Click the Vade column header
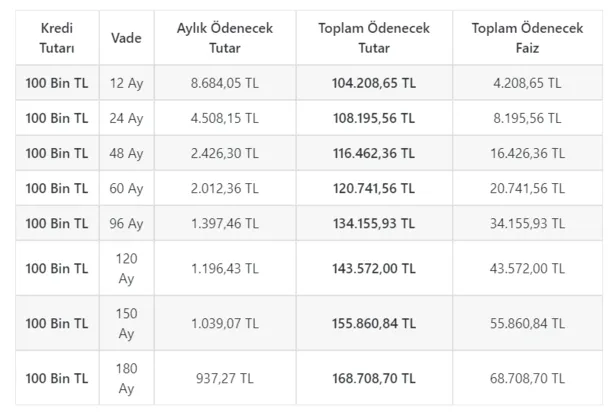The image size is (616, 416). coord(126,37)
